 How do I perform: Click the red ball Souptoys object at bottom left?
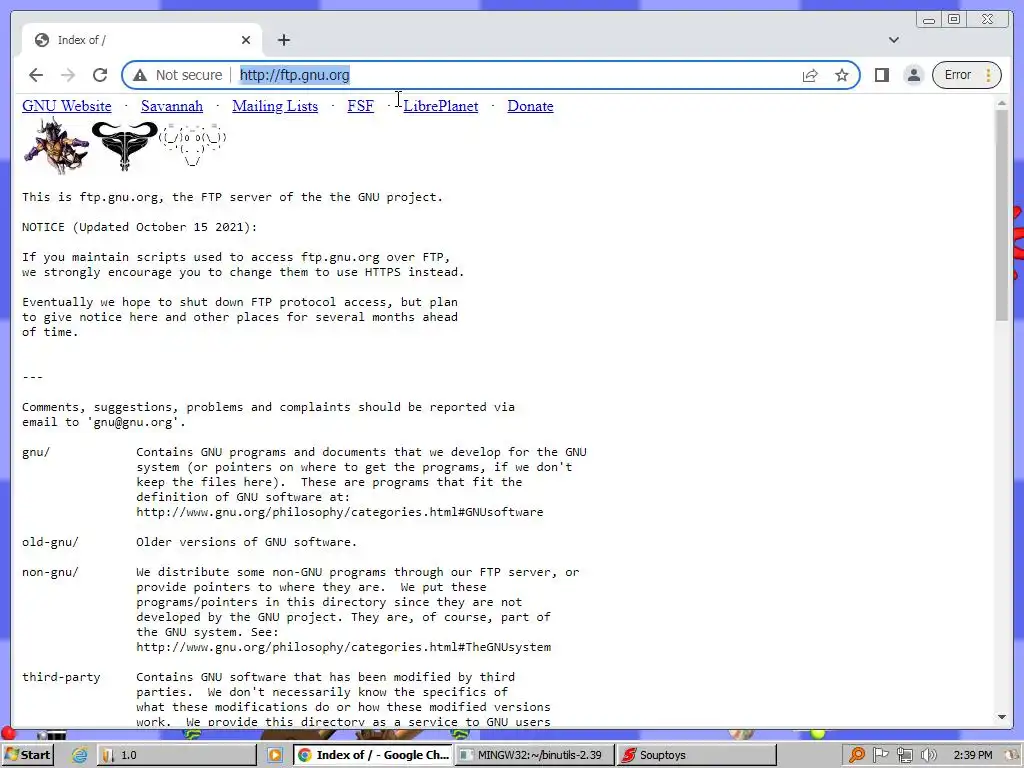tap(8, 733)
